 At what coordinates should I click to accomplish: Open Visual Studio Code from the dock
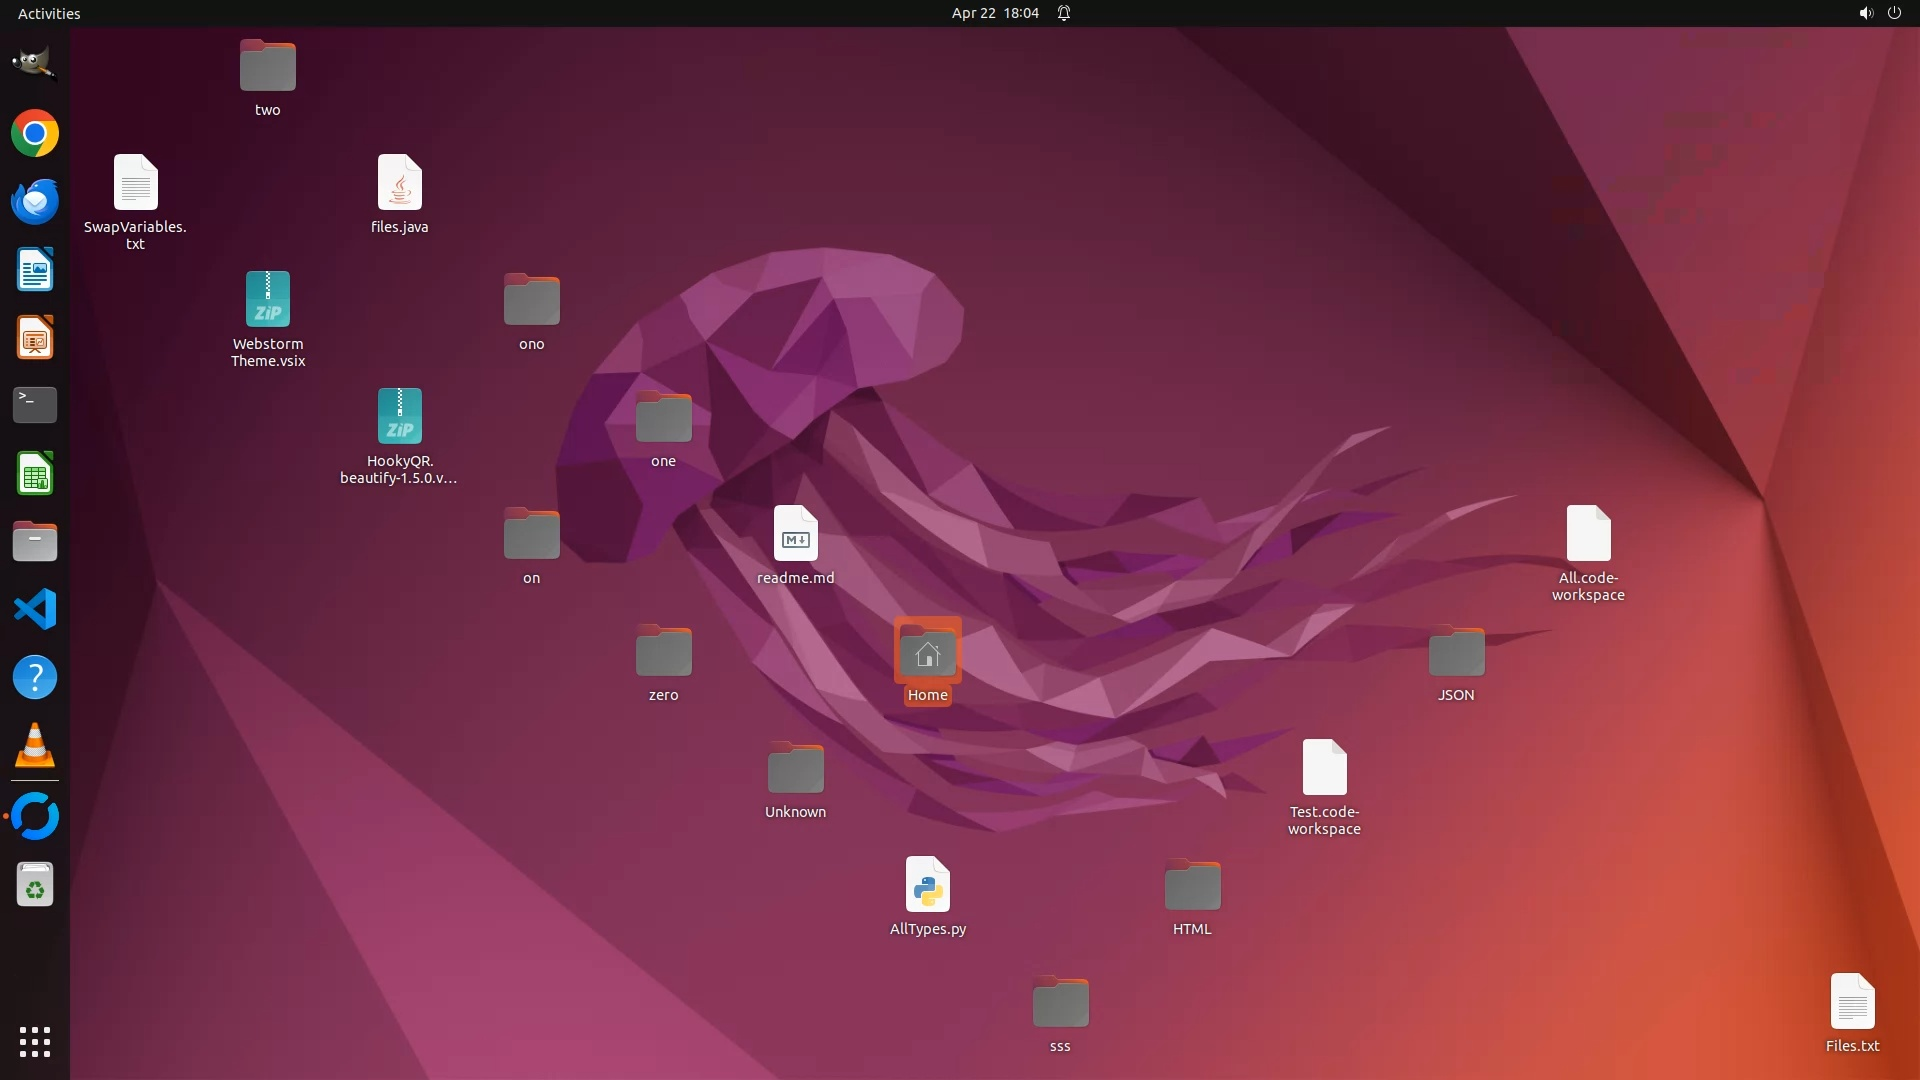pos(35,609)
